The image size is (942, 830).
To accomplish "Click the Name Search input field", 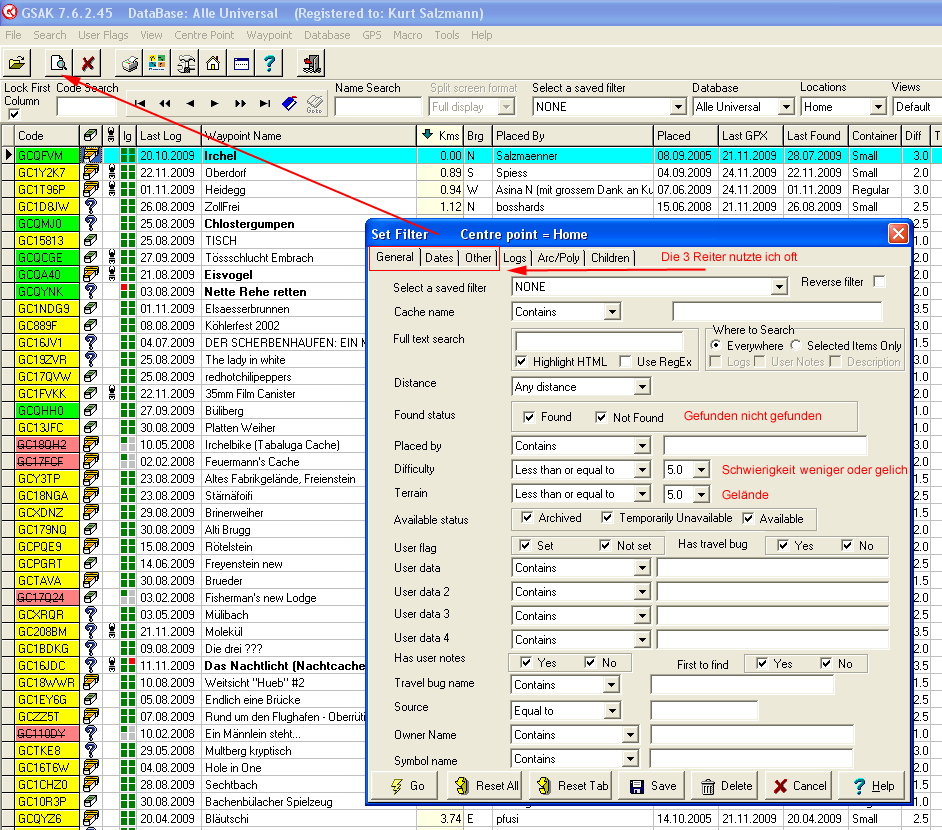I will point(378,107).
